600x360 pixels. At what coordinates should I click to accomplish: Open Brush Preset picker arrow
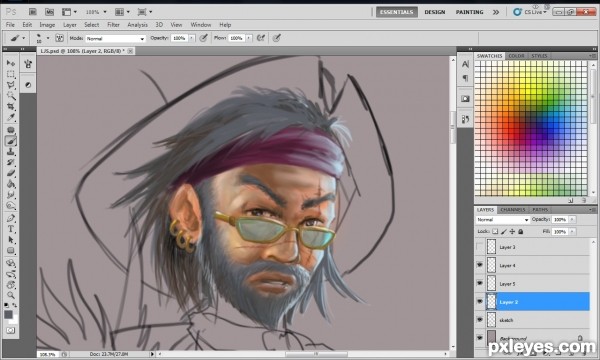click(x=48, y=38)
